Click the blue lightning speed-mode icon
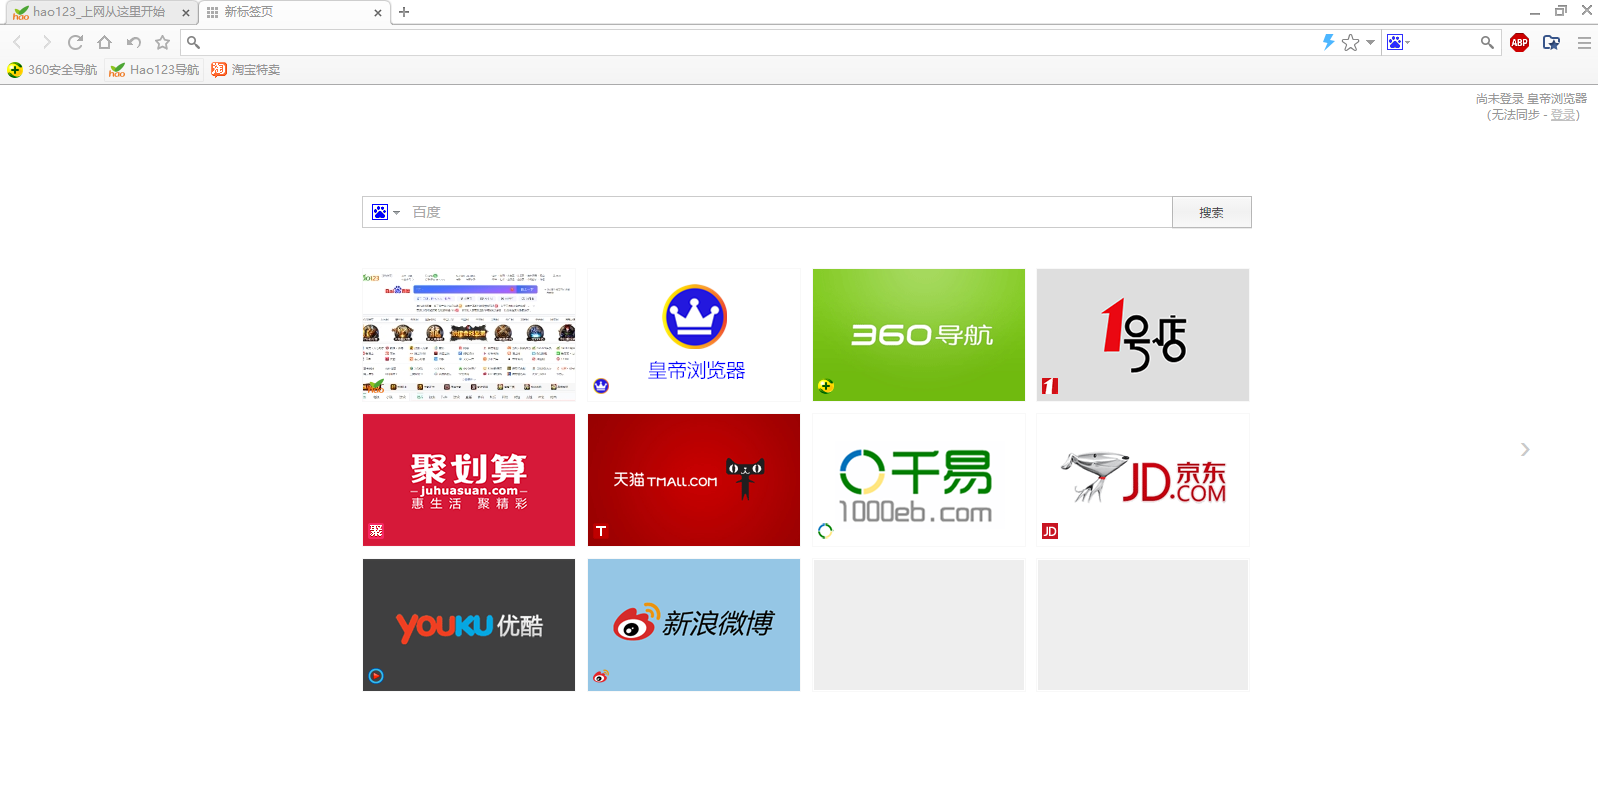1598x802 pixels. click(x=1328, y=42)
